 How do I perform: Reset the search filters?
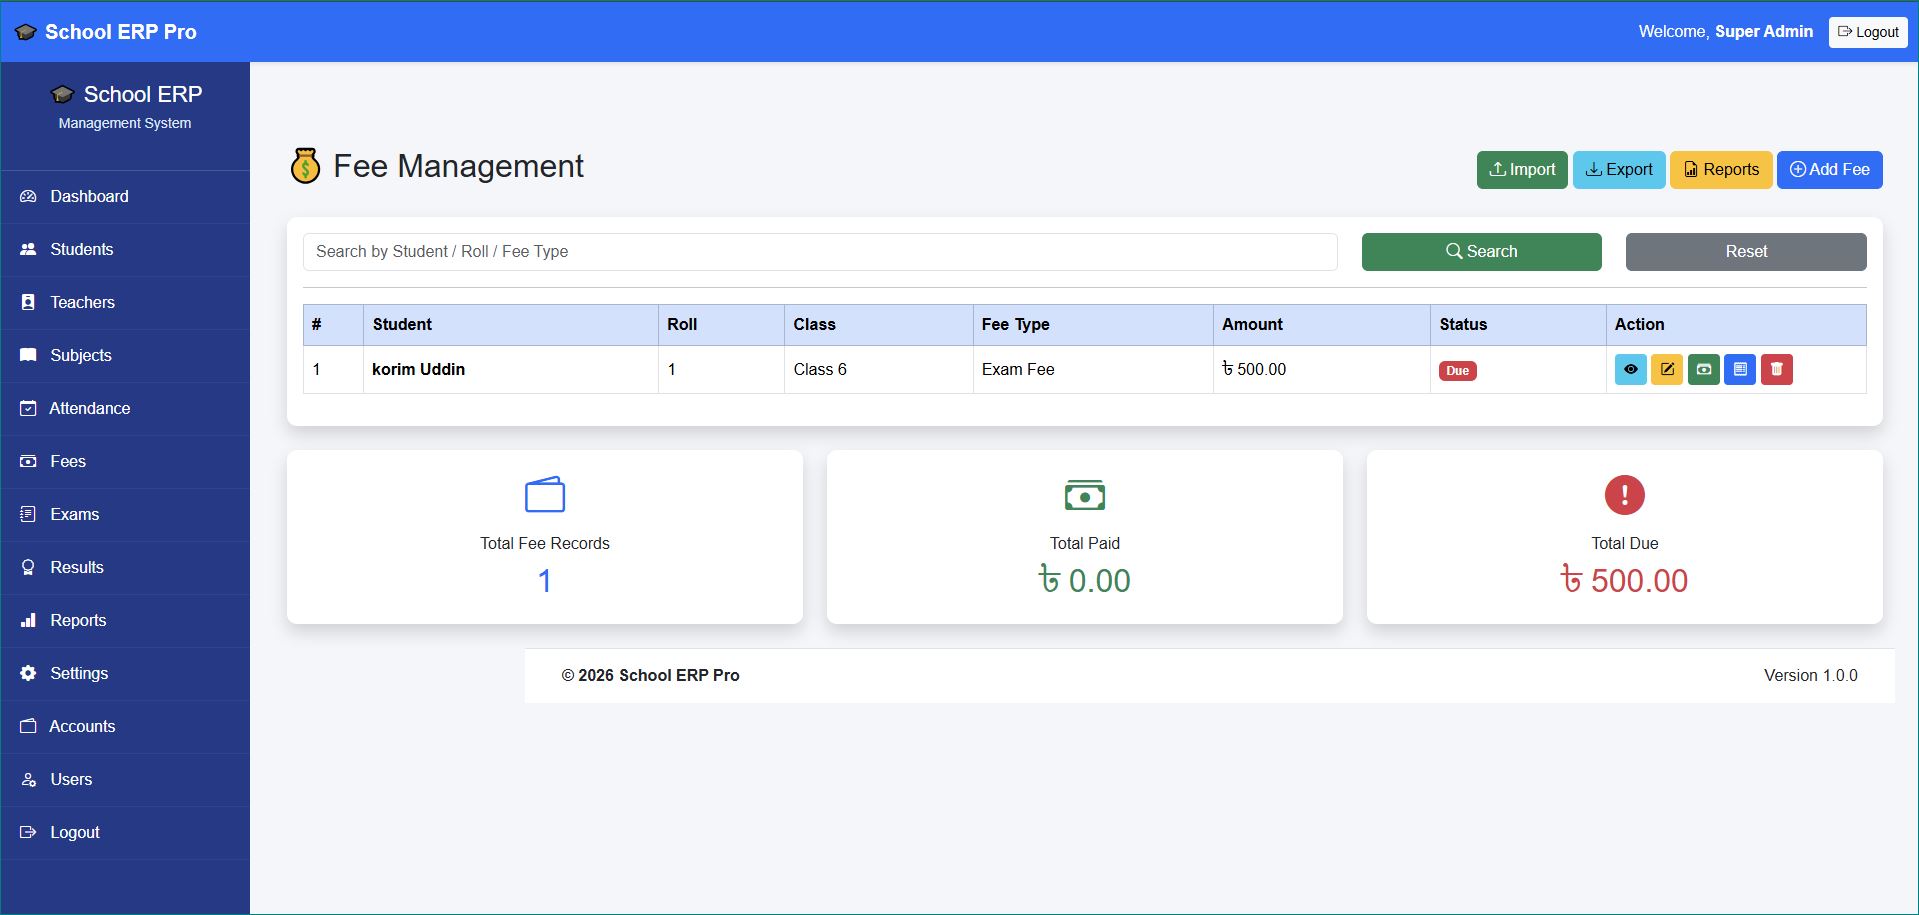tap(1746, 252)
